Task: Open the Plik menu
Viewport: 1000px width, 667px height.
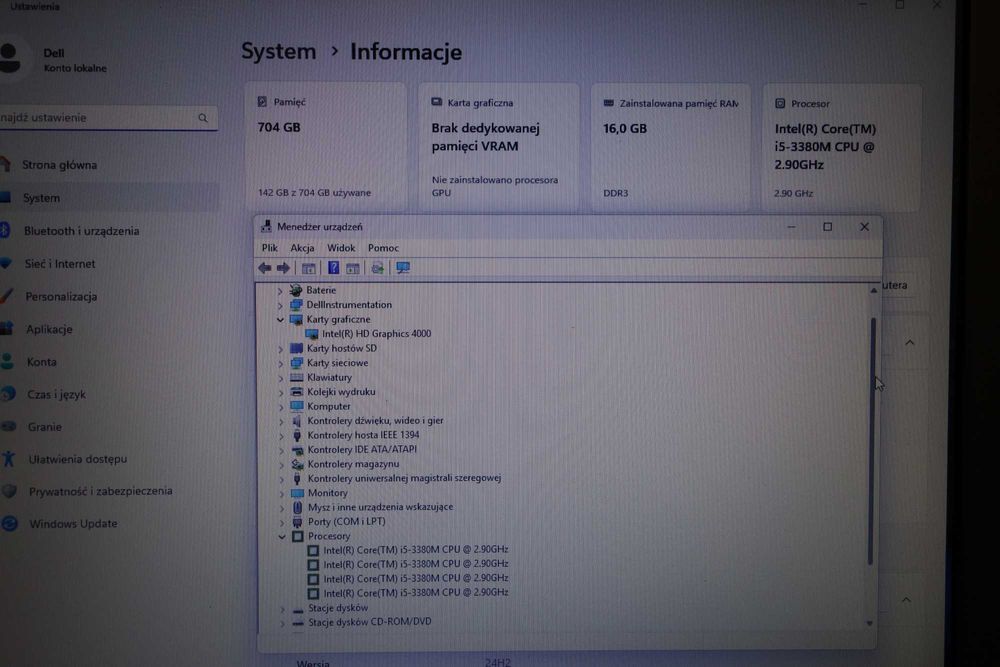Action: (x=270, y=247)
